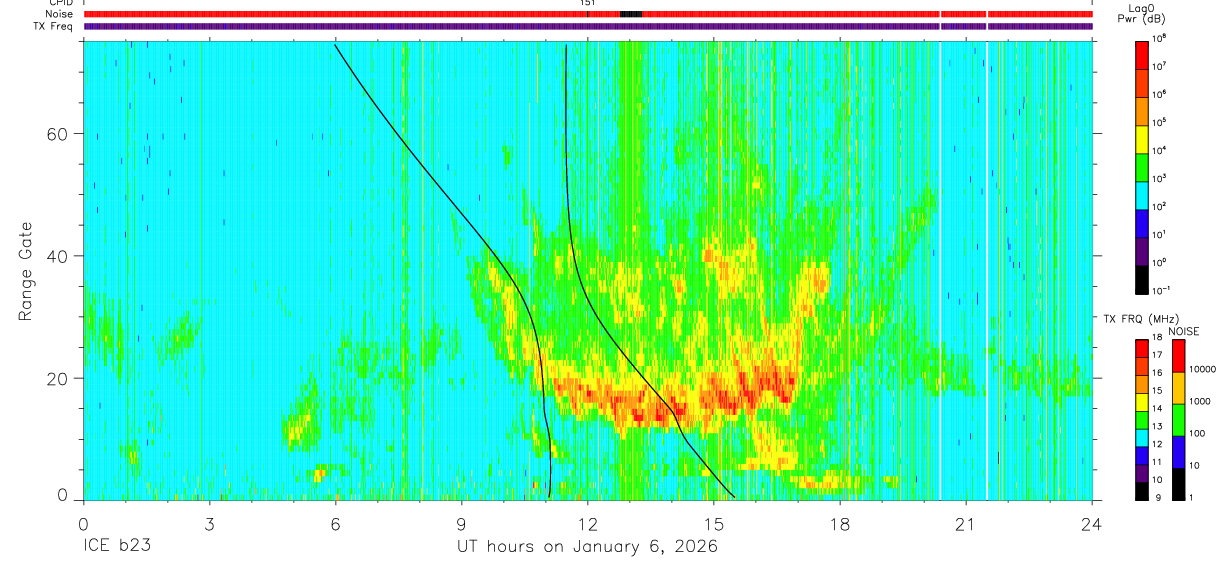
Task: Click the x-axis tick label '0'
Action: click(82, 523)
